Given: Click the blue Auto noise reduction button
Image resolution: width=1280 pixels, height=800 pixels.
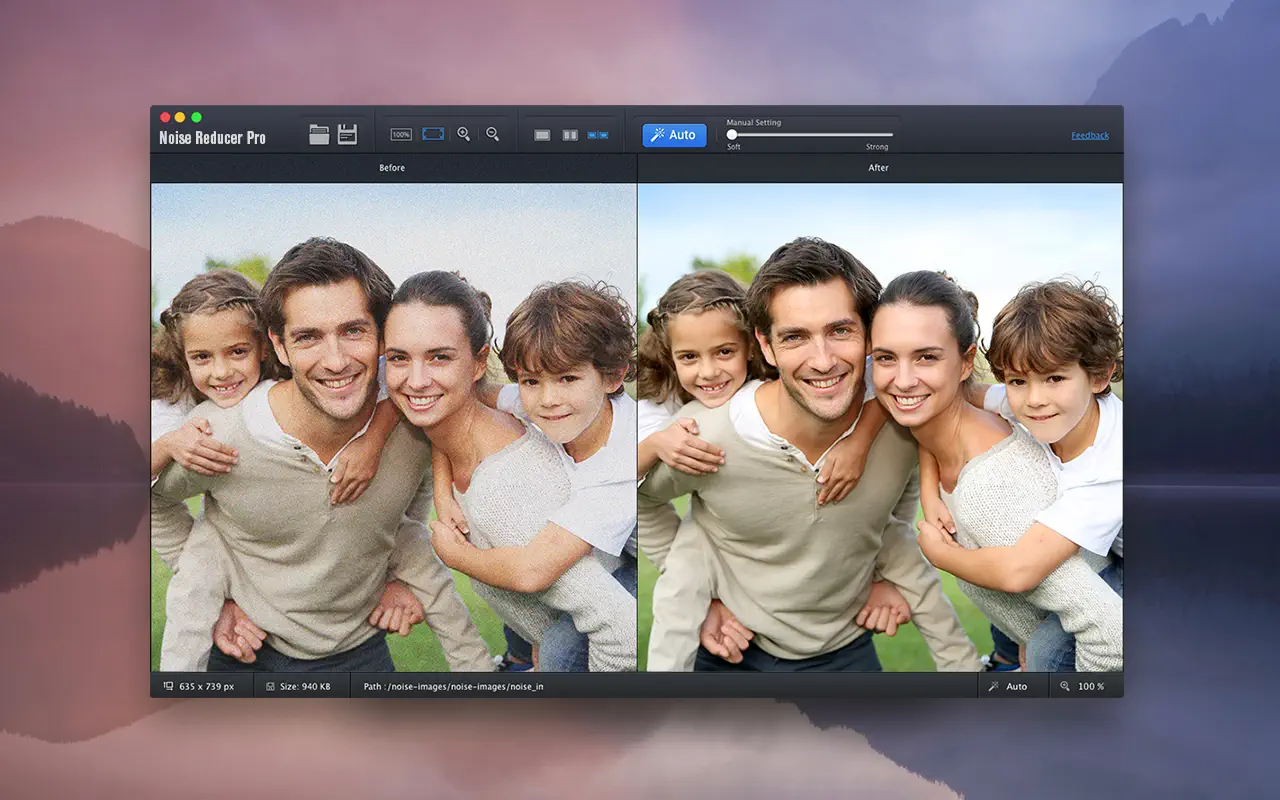Looking at the screenshot, I should click(674, 135).
